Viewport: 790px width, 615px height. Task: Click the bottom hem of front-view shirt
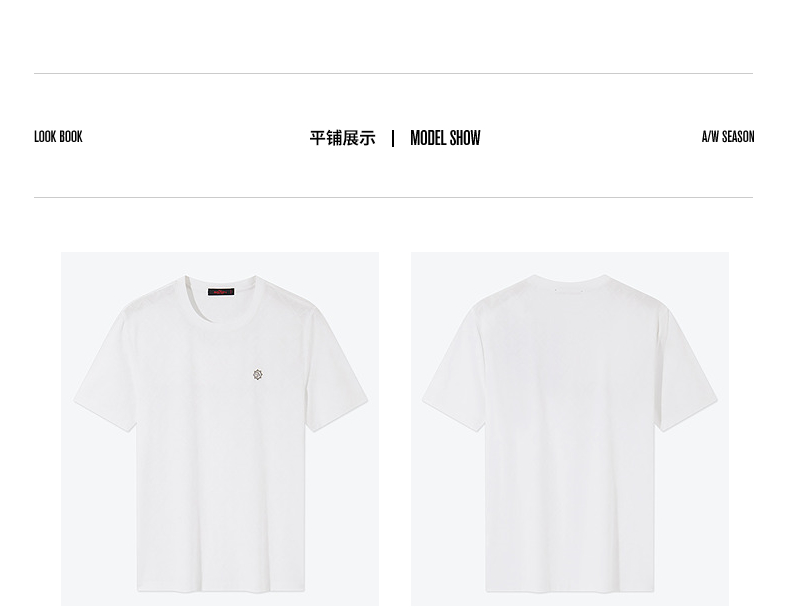pos(221,588)
